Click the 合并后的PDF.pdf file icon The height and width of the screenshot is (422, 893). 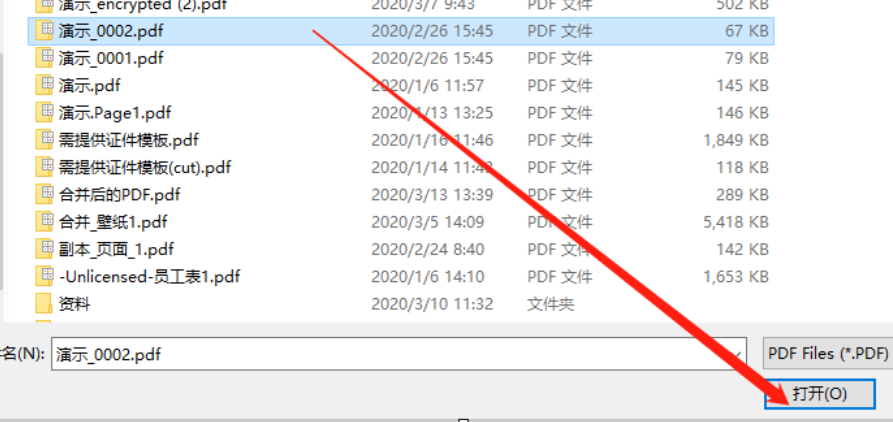(x=44, y=195)
